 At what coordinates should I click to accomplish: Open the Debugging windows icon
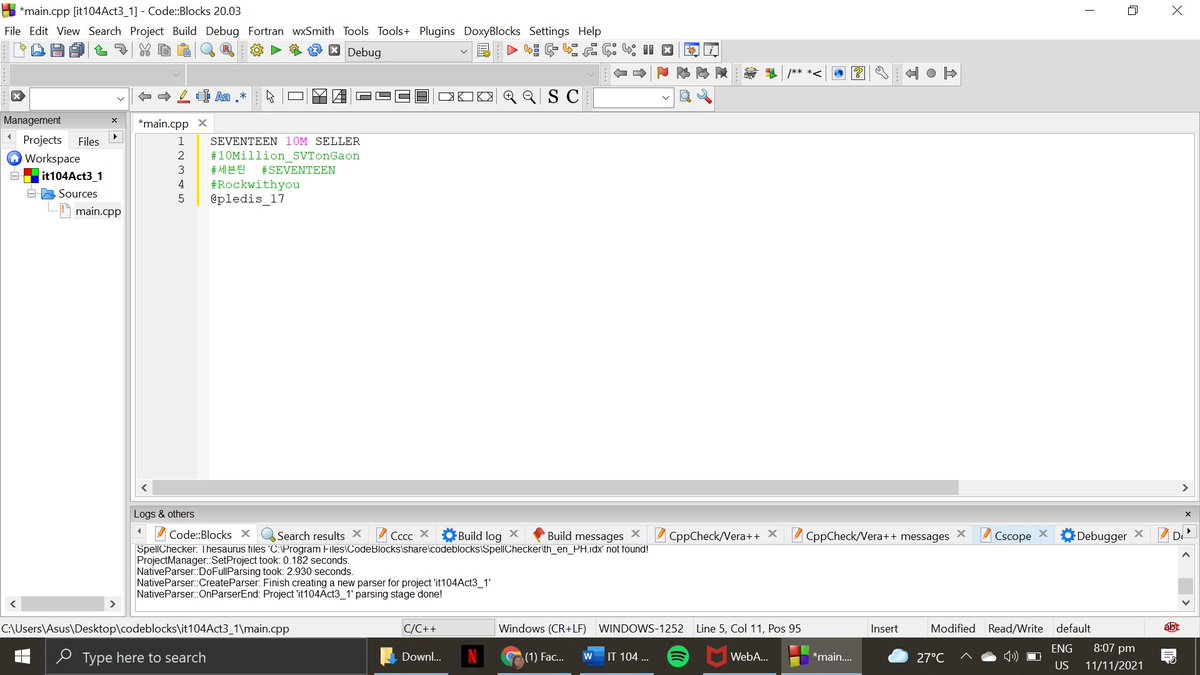point(691,51)
